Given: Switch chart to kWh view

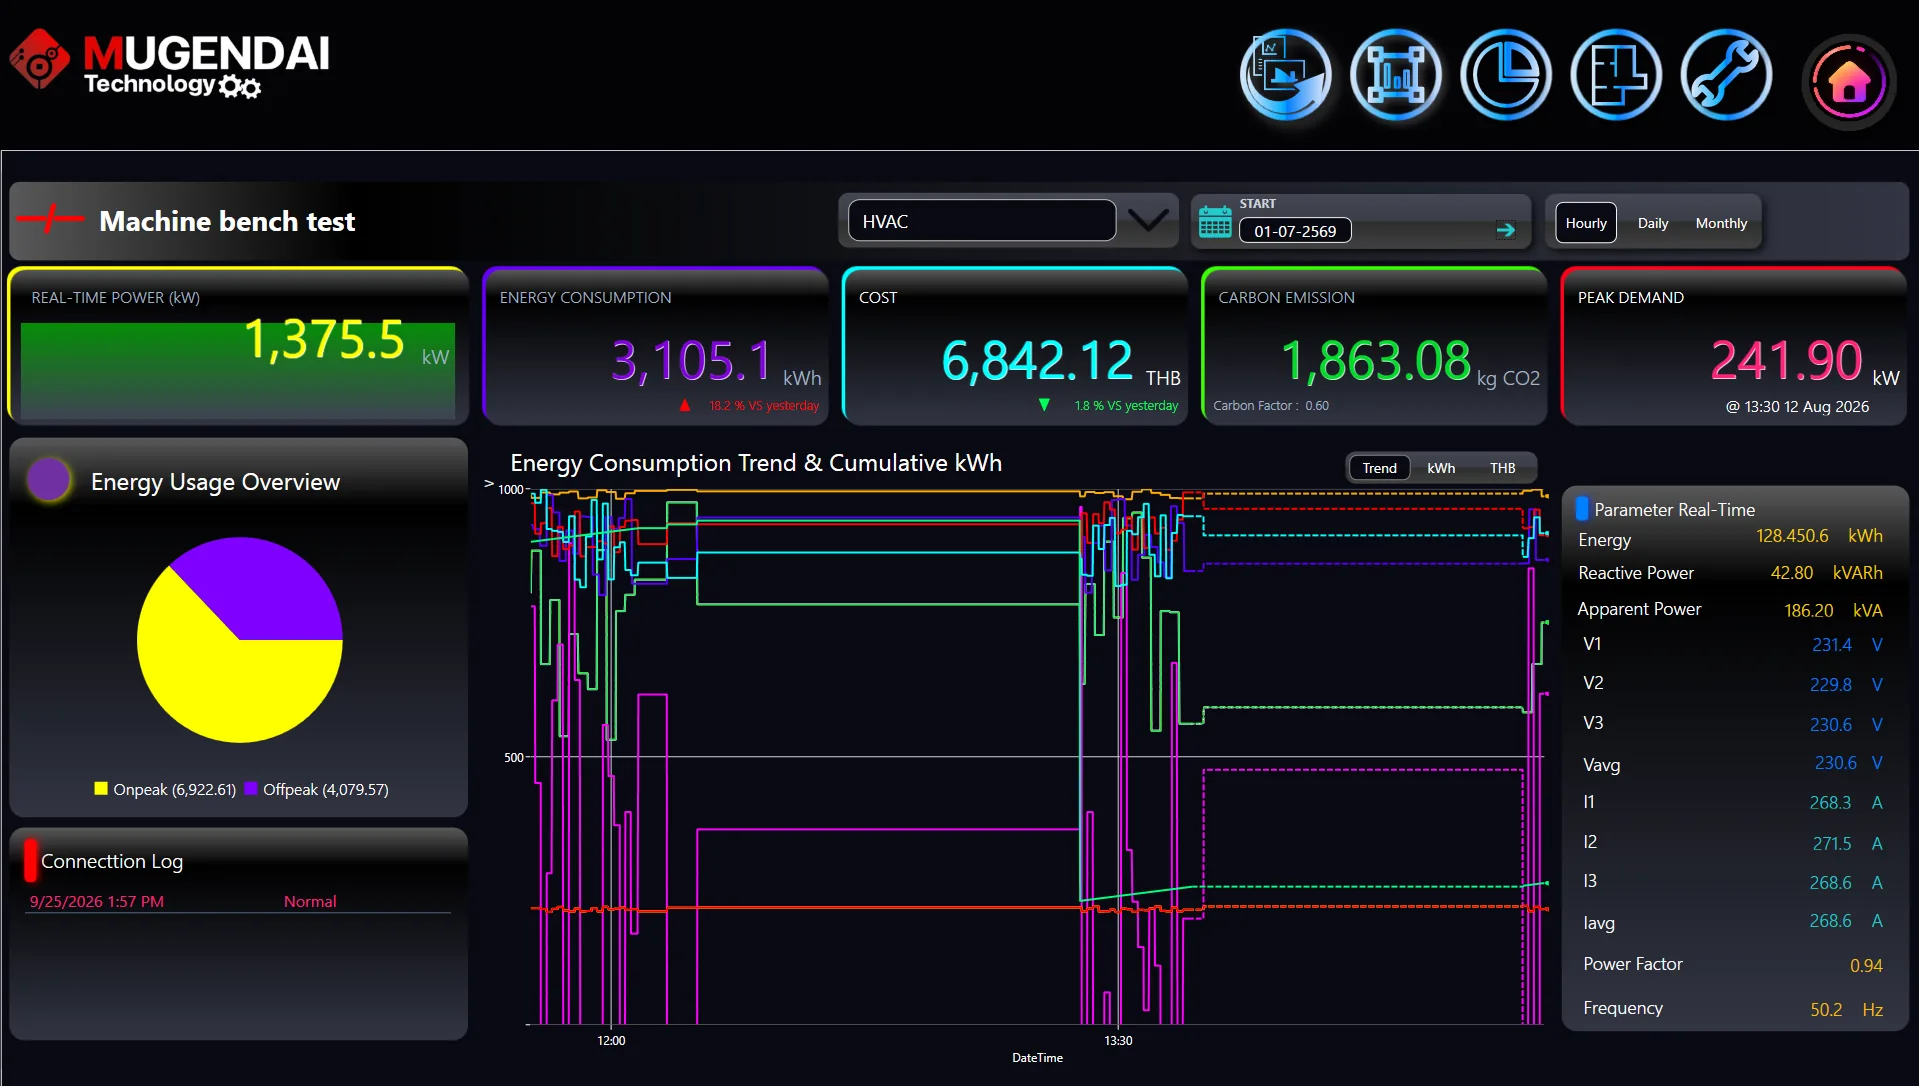Looking at the screenshot, I should coord(1441,468).
